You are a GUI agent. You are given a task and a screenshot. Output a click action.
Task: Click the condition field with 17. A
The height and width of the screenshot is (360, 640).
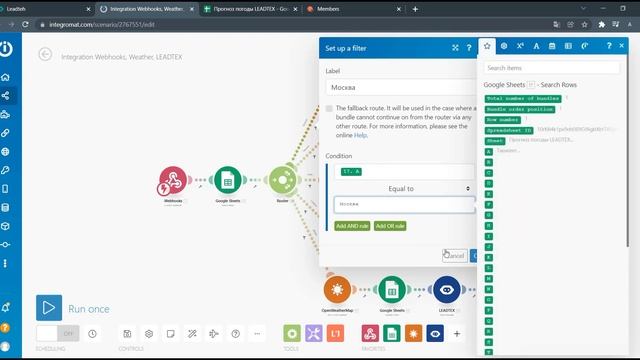pyautogui.click(x=404, y=172)
